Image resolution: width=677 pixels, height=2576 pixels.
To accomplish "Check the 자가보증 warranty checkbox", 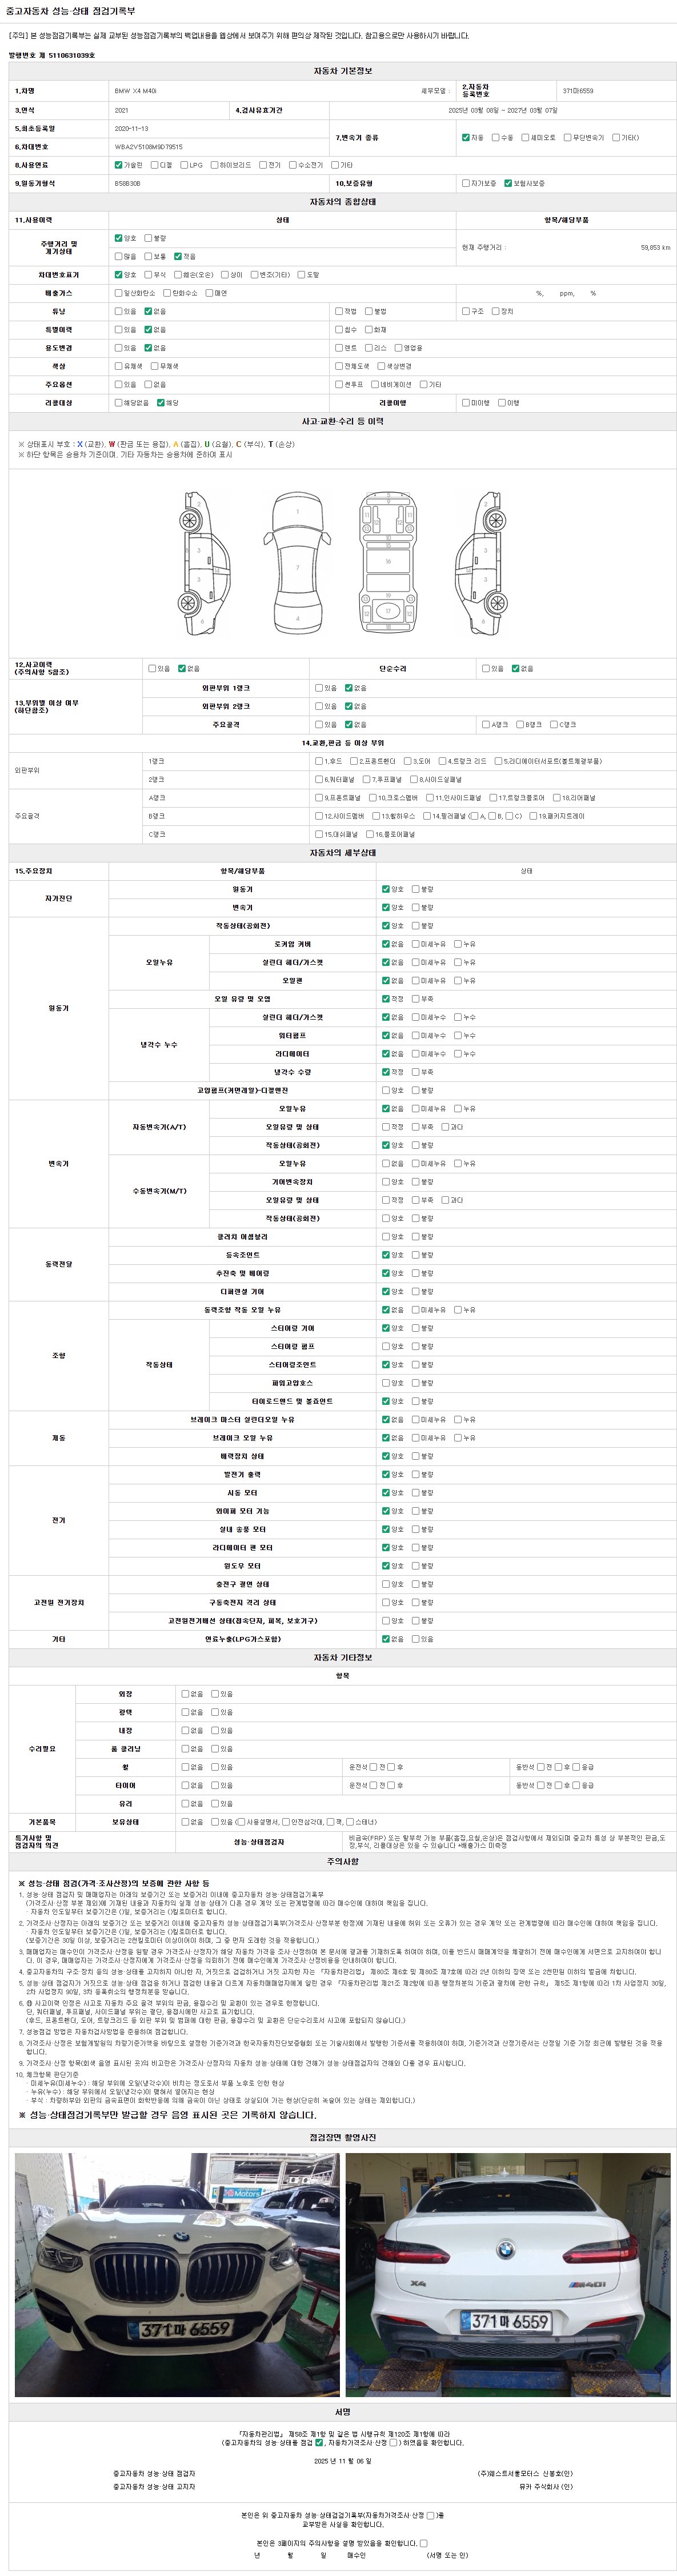I will tap(466, 183).
